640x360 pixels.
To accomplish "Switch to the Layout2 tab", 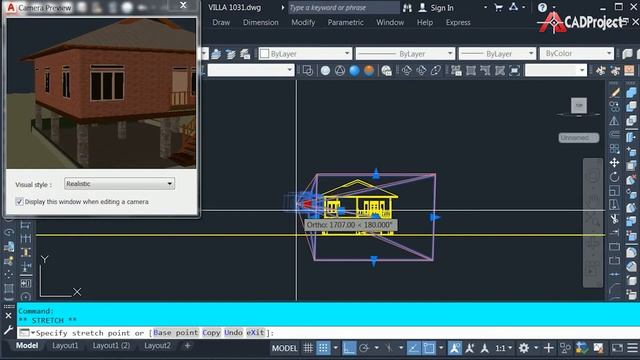I will tap(157, 346).
